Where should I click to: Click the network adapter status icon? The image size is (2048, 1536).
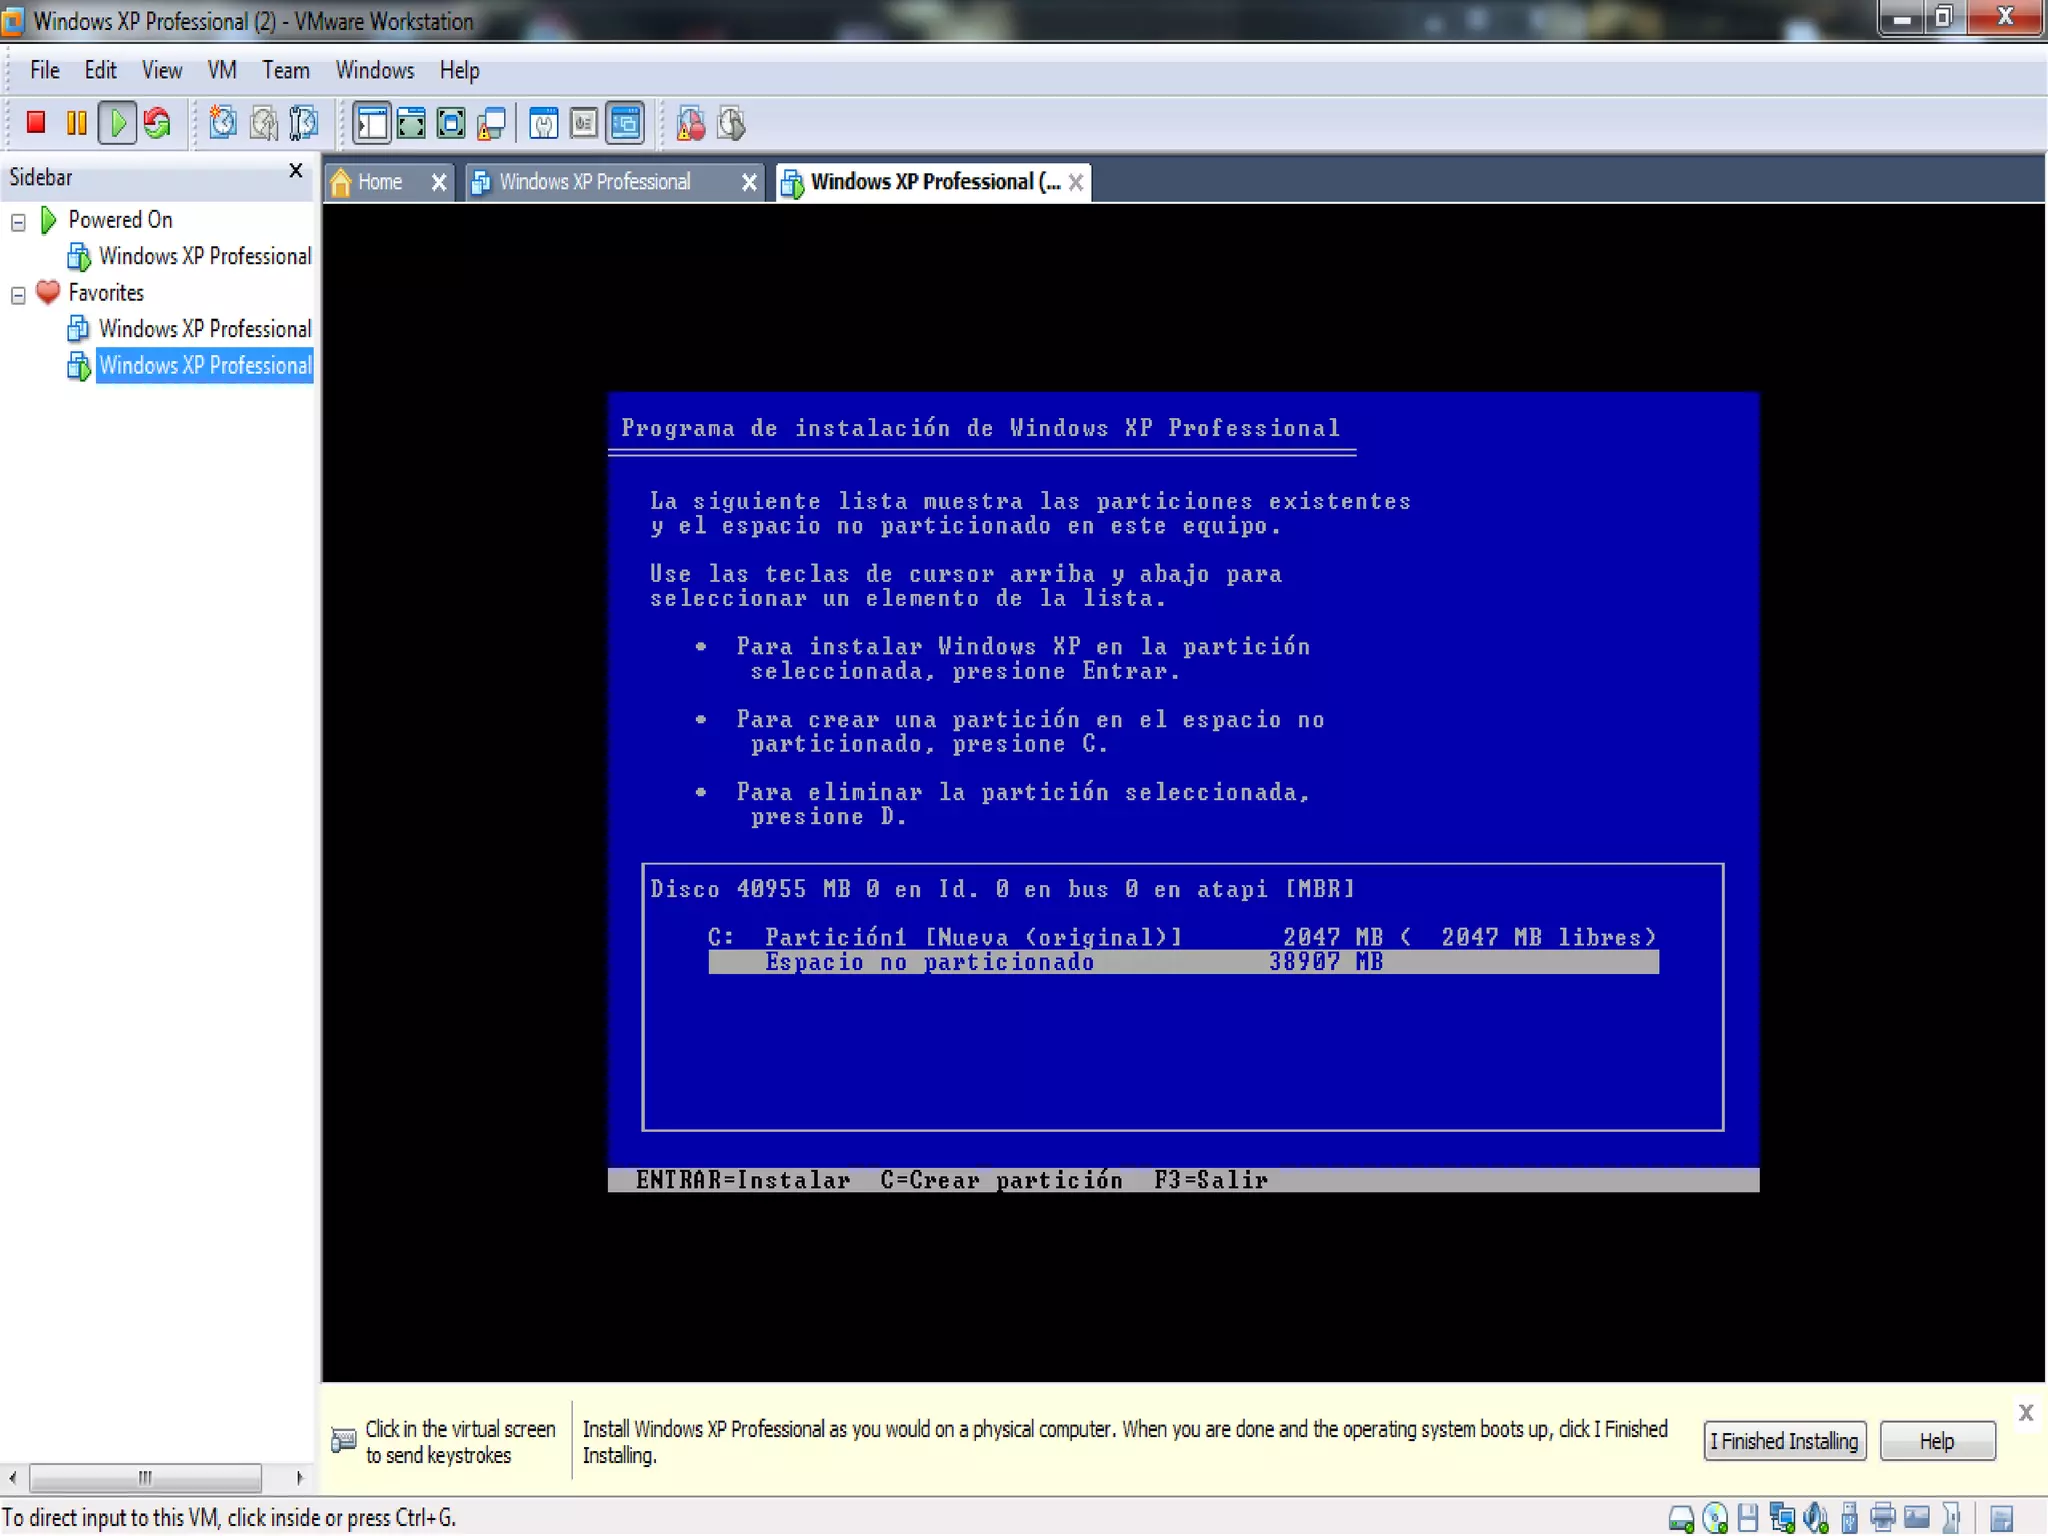pyautogui.click(x=1782, y=1518)
